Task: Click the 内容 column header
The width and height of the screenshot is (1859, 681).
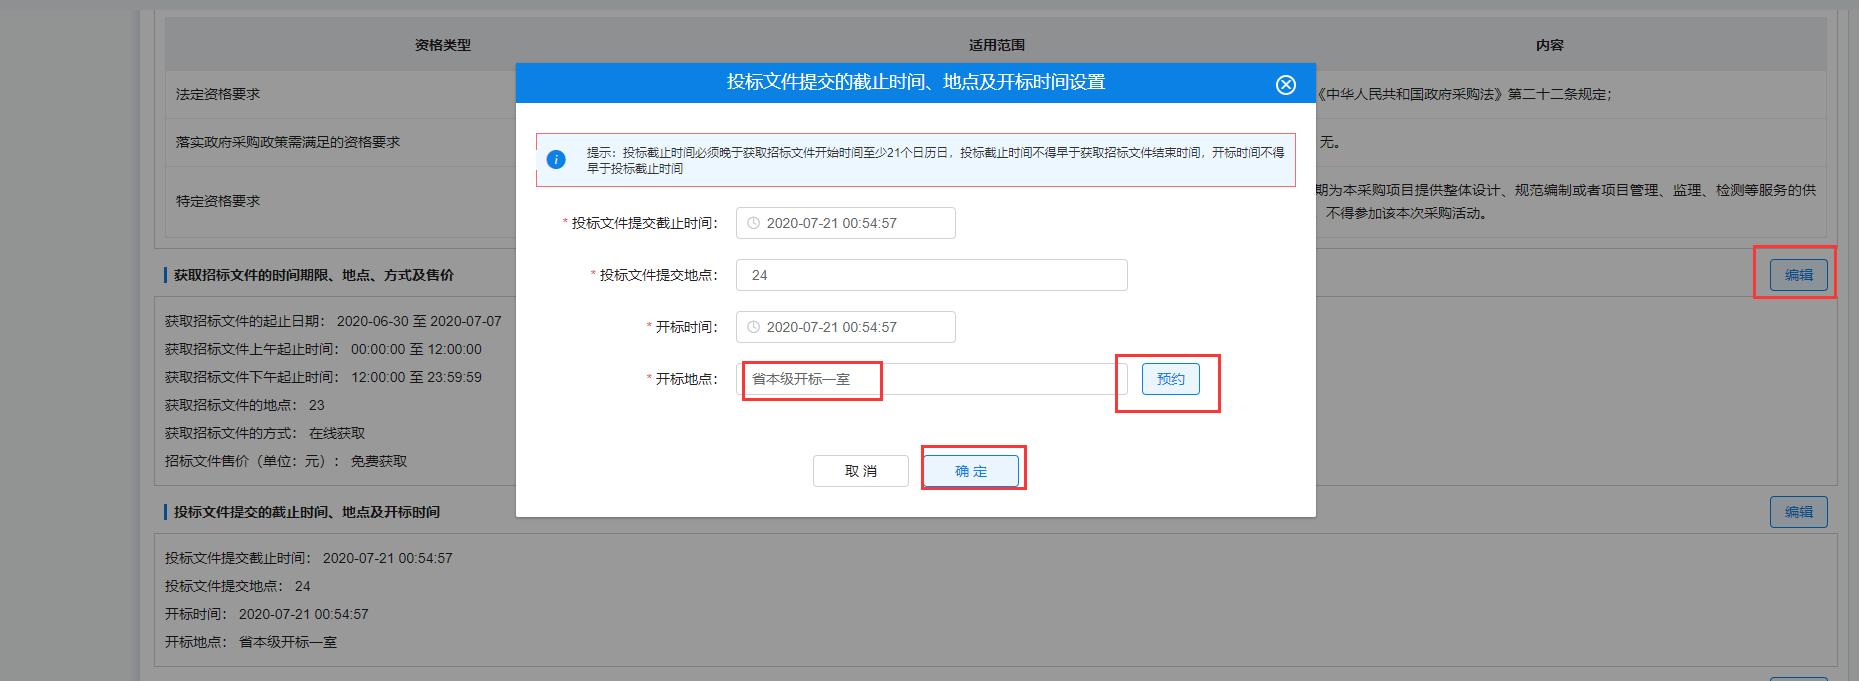Action: coord(1549,45)
